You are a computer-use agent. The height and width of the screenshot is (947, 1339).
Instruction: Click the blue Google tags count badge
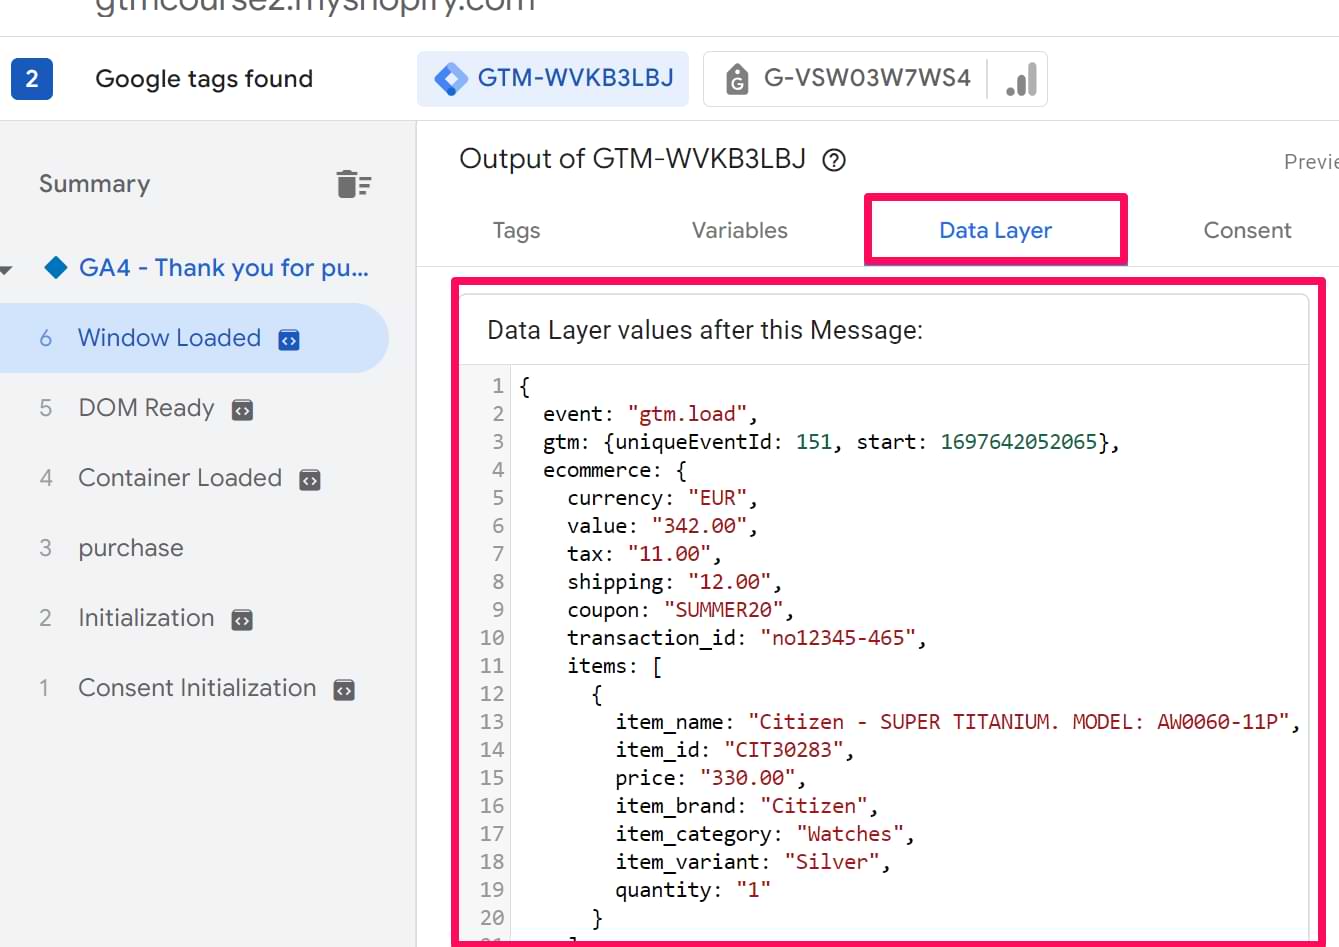[x=32, y=79]
